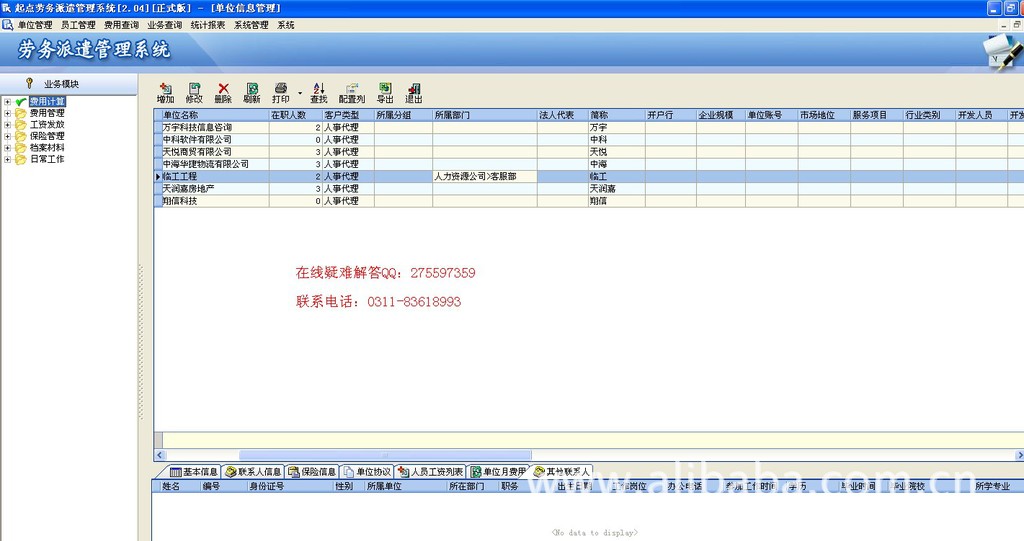Image resolution: width=1024 pixels, height=541 pixels.
Task: Click the 配置列 (Configure columns) icon
Action: [352, 89]
